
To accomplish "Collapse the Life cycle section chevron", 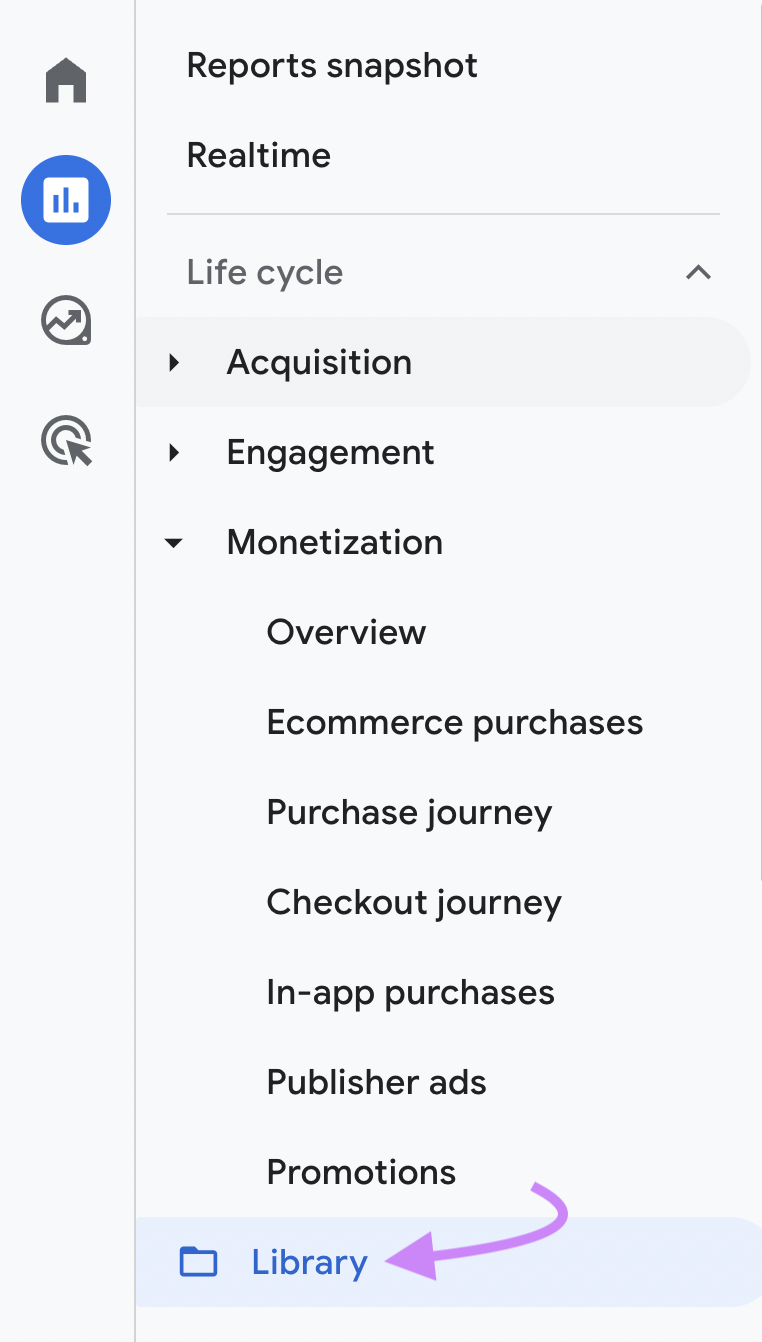I will (x=698, y=272).
